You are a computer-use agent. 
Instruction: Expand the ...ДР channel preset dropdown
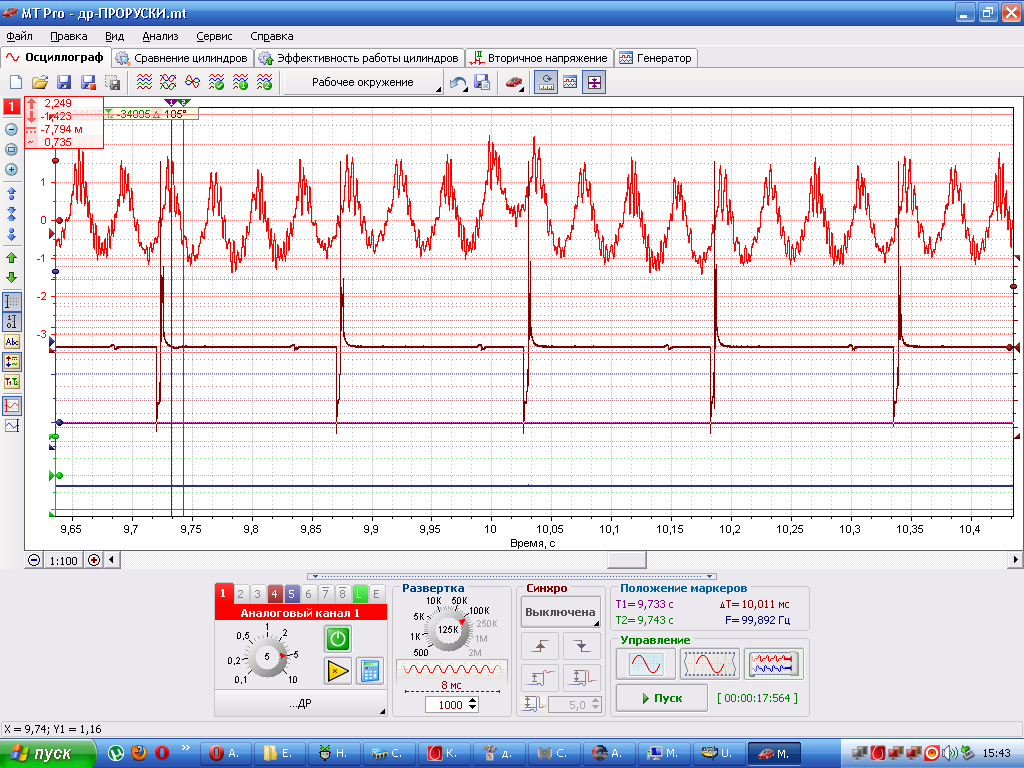pyautogui.click(x=301, y=703)
